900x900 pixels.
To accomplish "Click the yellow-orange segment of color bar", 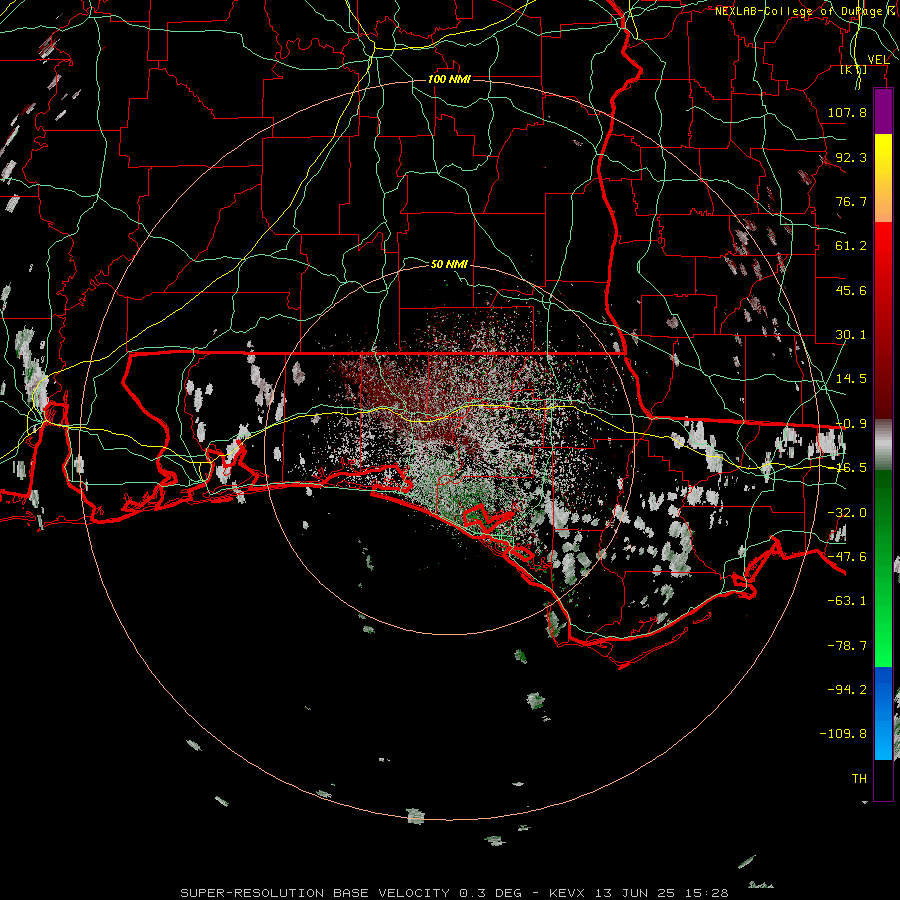I will point(883,178).
